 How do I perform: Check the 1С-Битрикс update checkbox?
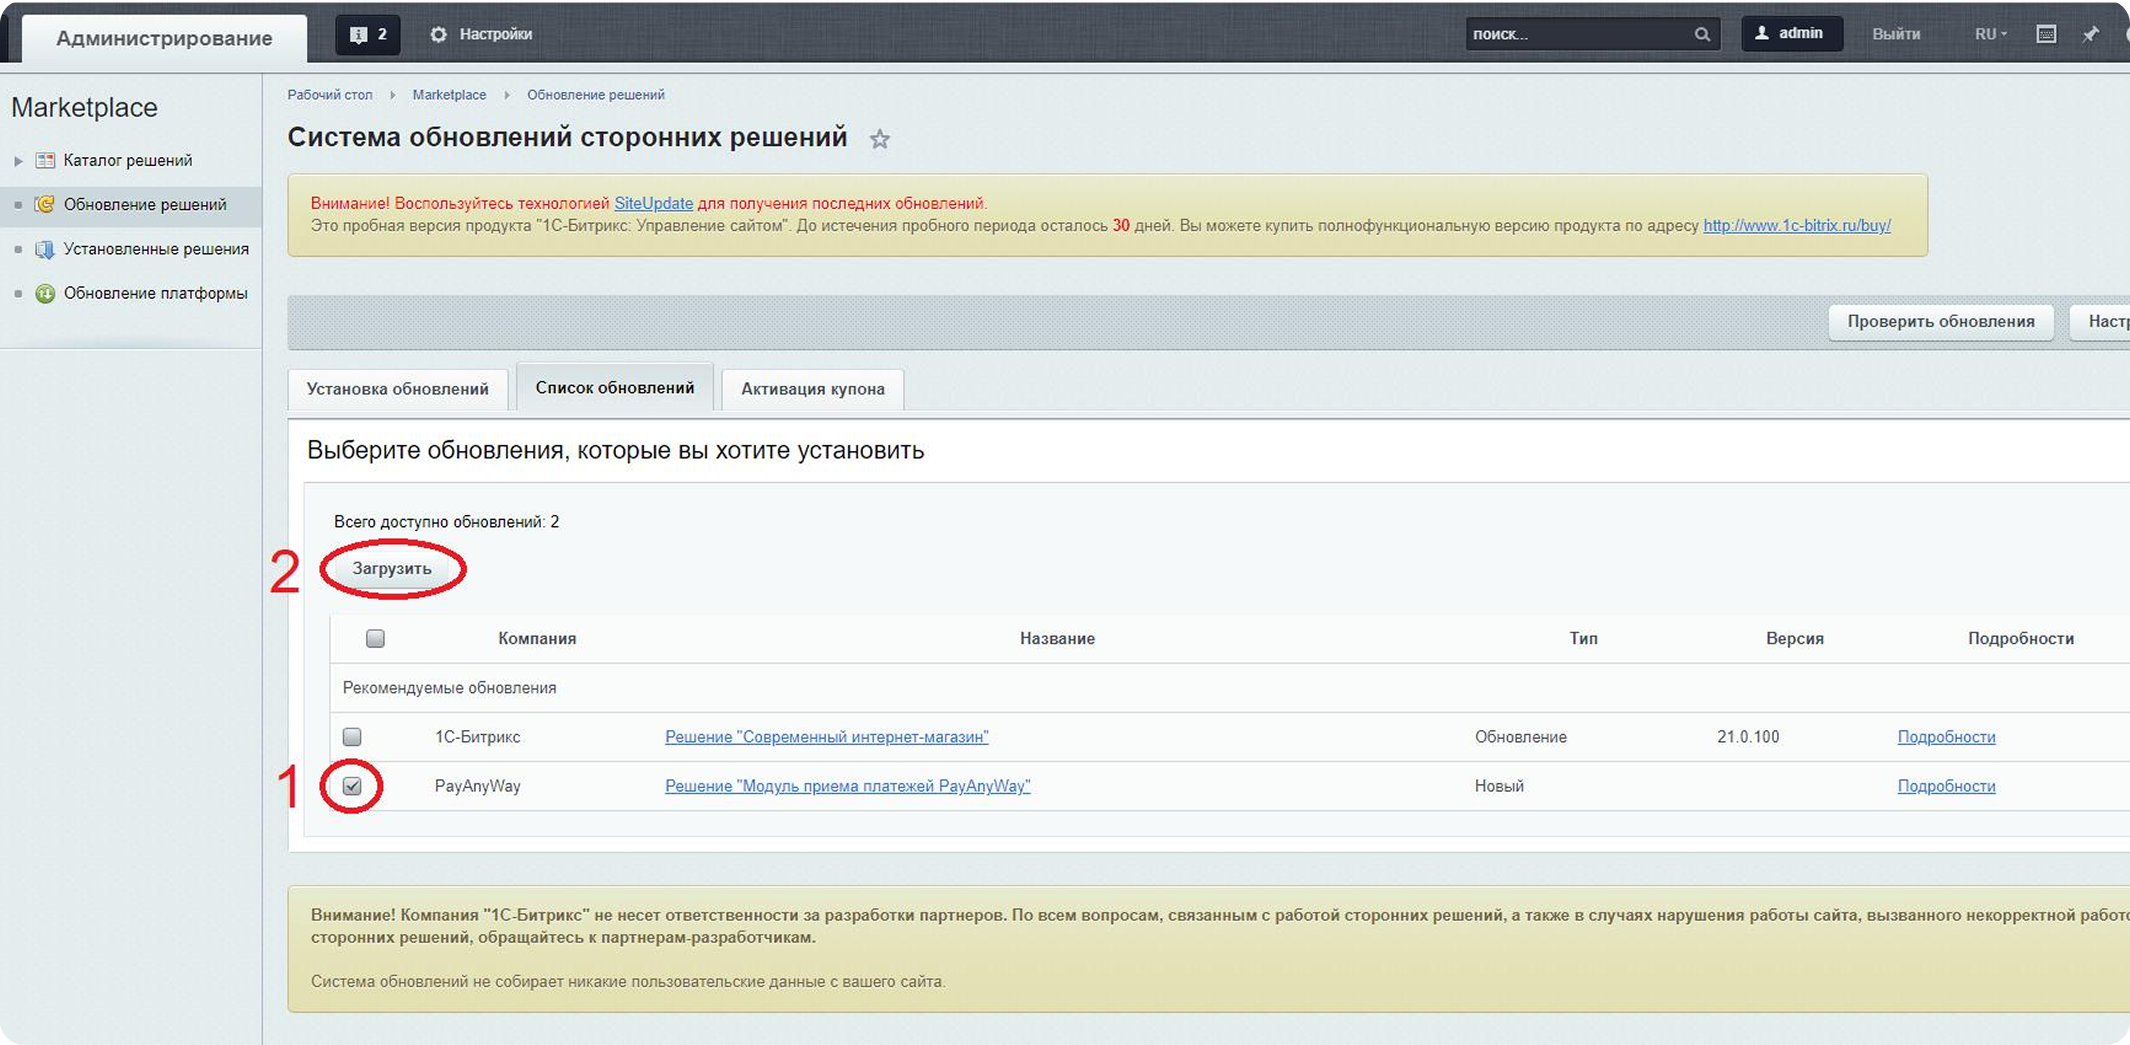pyautogui.click(x=352, y=737)
